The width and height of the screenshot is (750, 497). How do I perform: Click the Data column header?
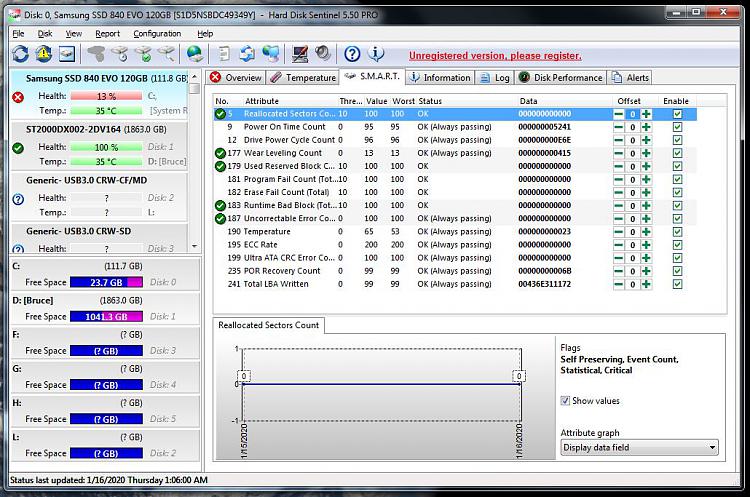point(563,101)
